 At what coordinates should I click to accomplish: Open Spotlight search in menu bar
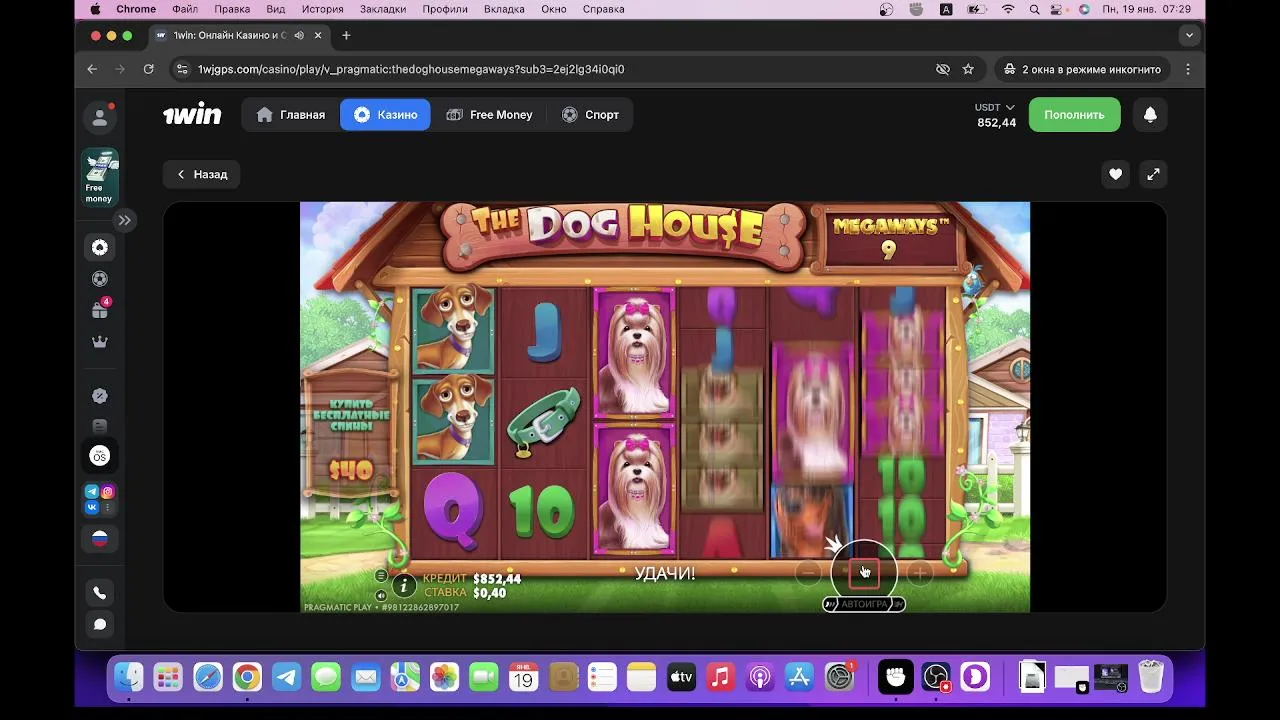click(1034, 9)
